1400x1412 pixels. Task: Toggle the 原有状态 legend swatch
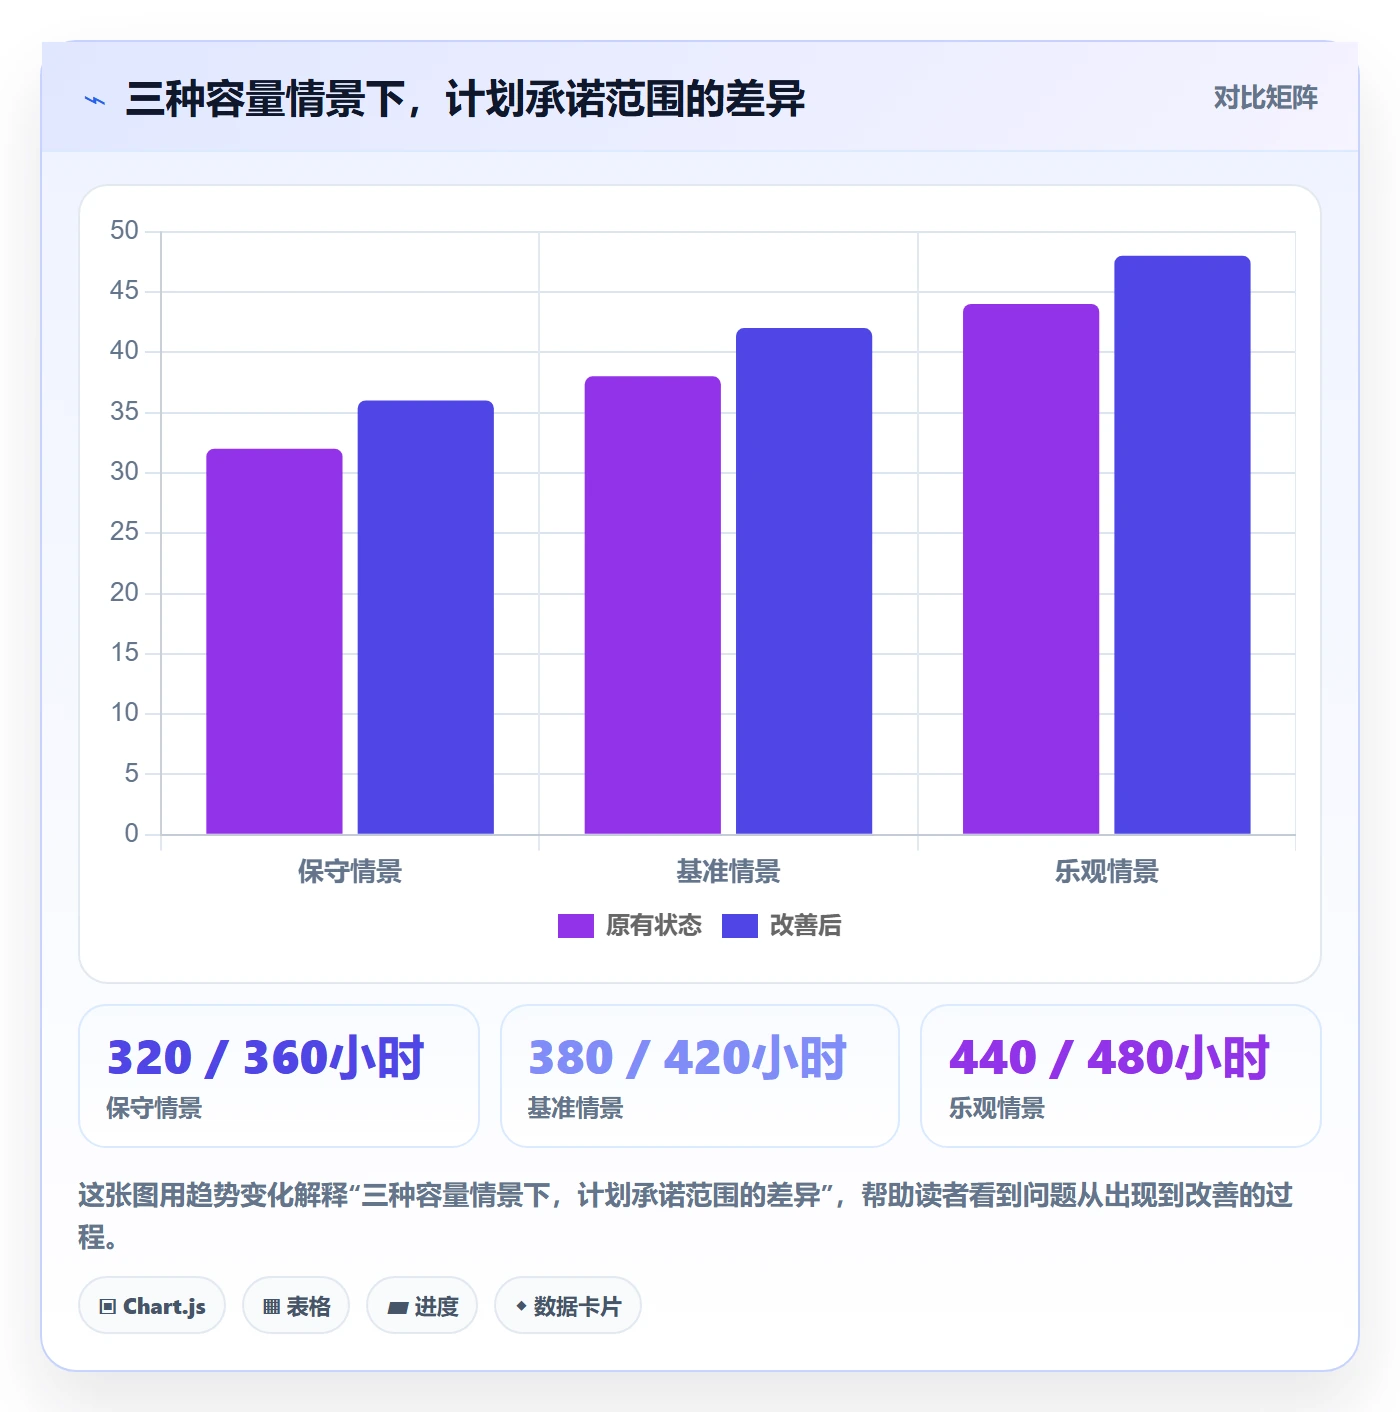pos(575,926)
